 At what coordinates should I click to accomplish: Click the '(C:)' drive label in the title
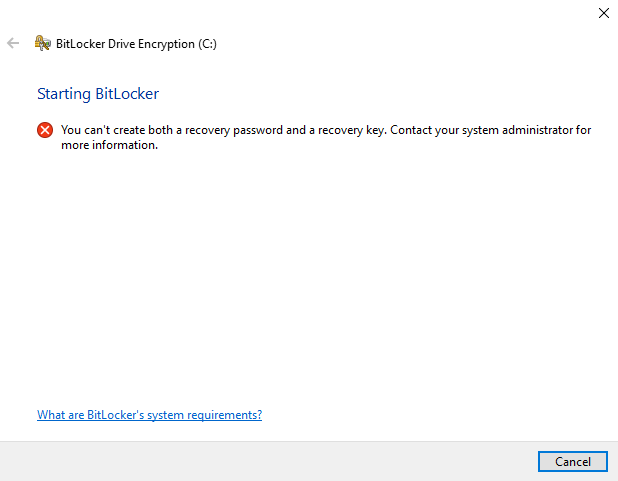(x=207, y=44)
